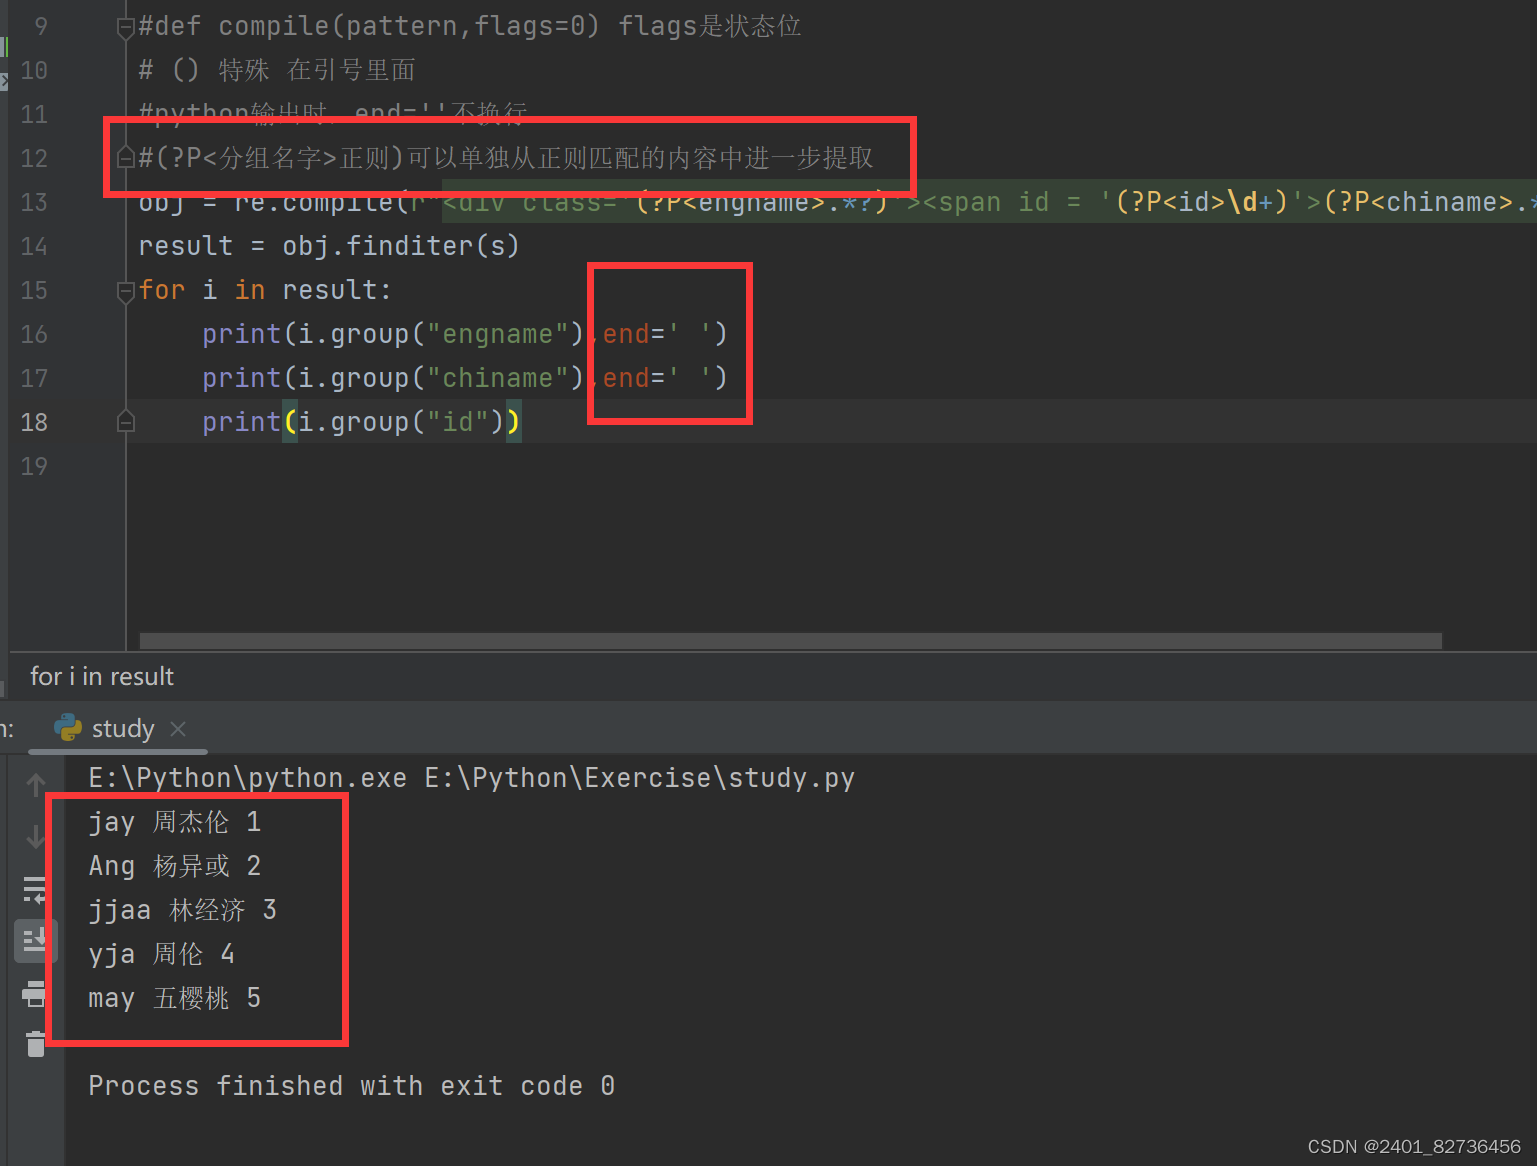The height and width of the screenshot is (1166, 1537).
Task: Click line number 16 in the gutter
Action: tap(34, 334)
